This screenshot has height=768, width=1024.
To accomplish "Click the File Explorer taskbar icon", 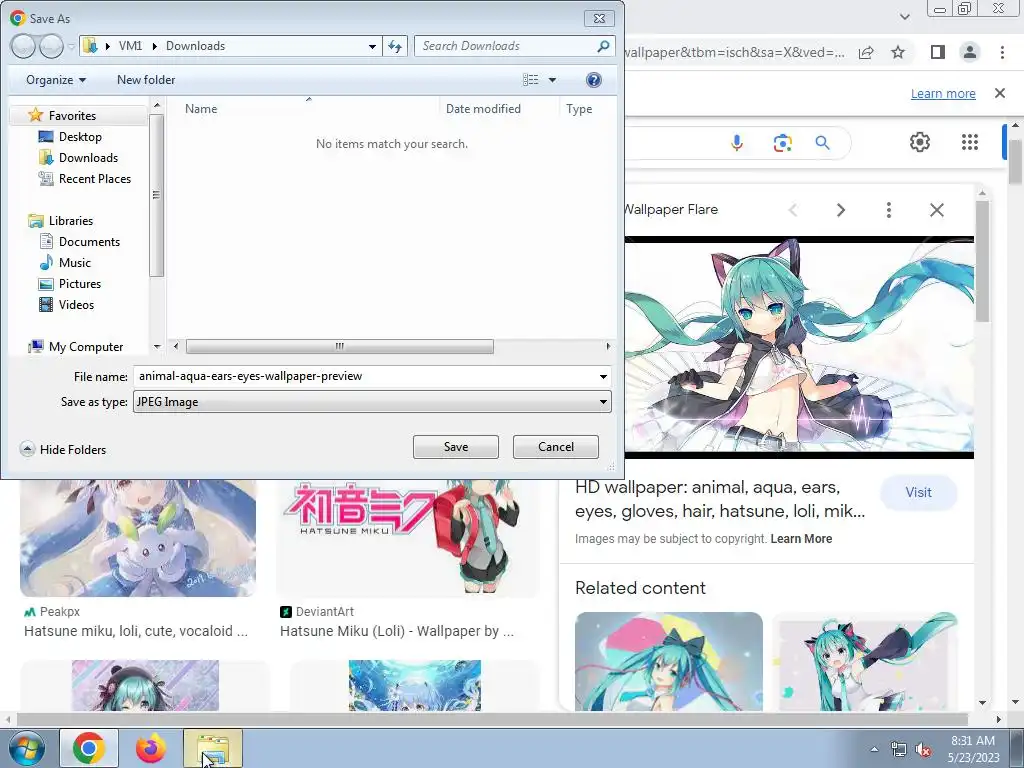I will (213, 748).
